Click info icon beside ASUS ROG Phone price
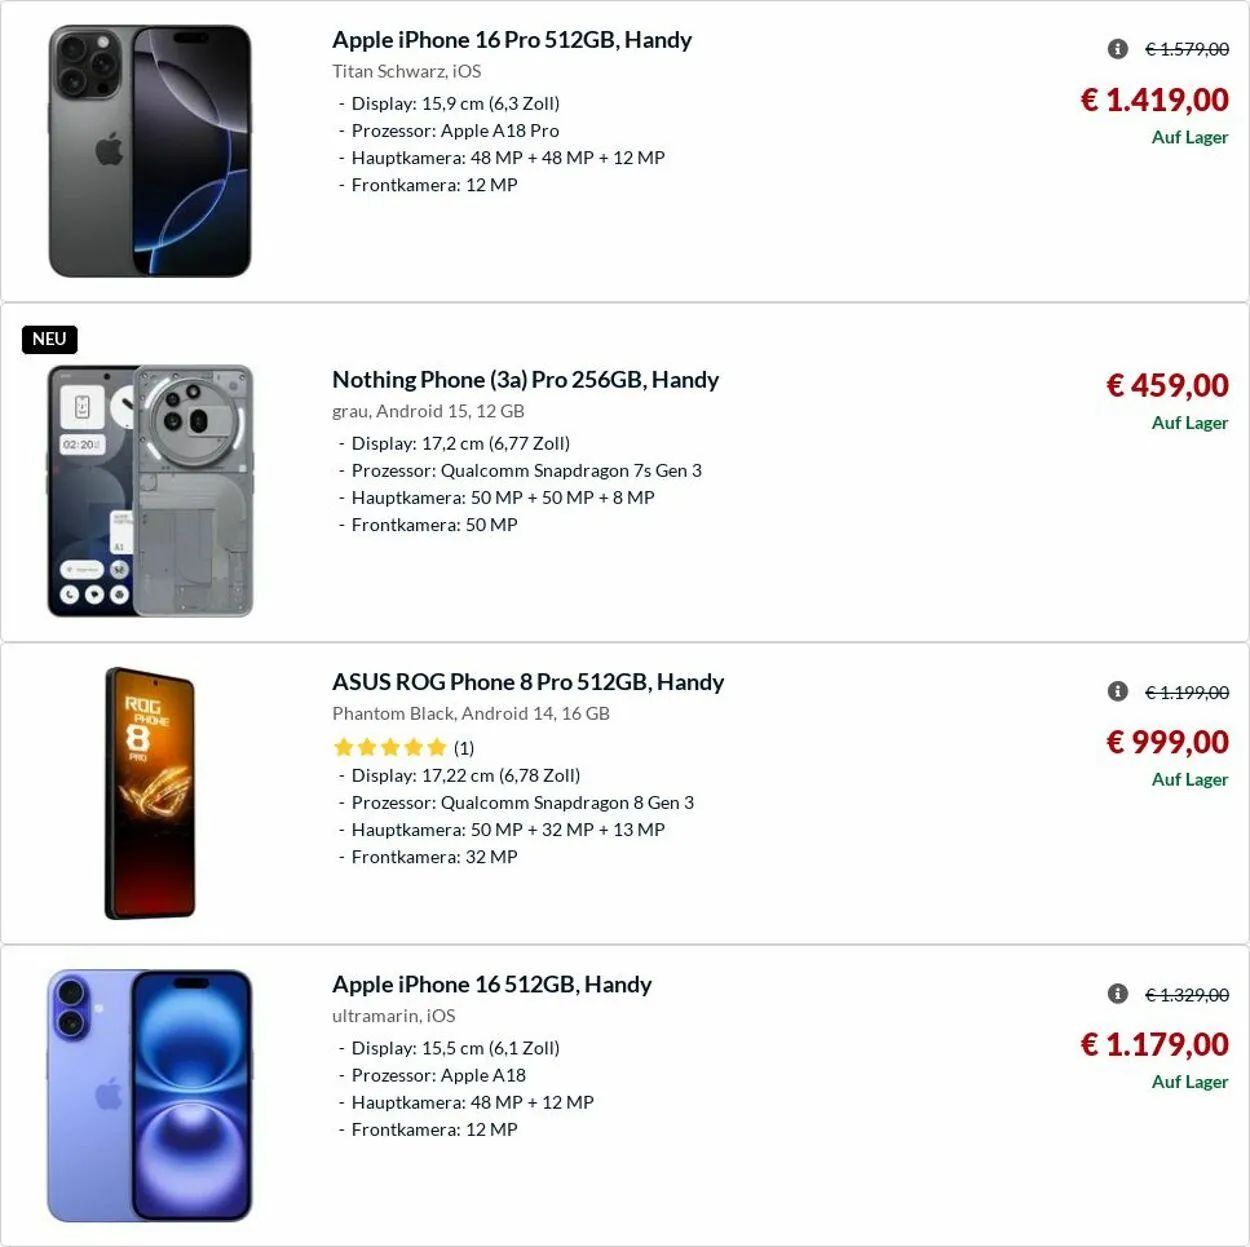Screen dimensions: 1250x1247 1118,692
